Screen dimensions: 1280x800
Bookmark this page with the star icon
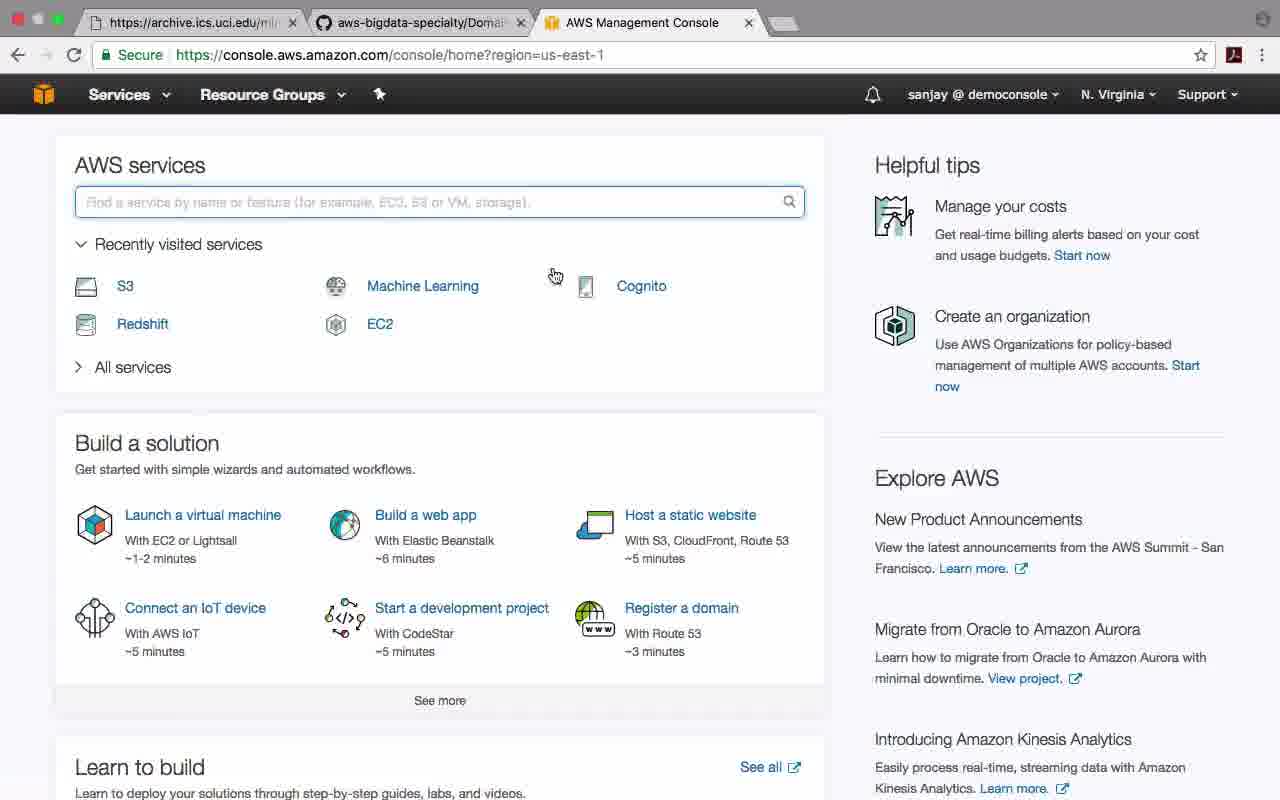1201,55
